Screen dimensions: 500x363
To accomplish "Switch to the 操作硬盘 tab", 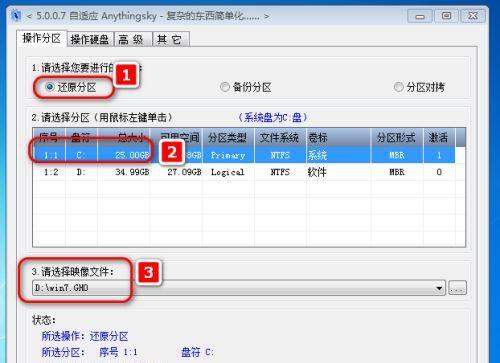I will pos(90,40).
